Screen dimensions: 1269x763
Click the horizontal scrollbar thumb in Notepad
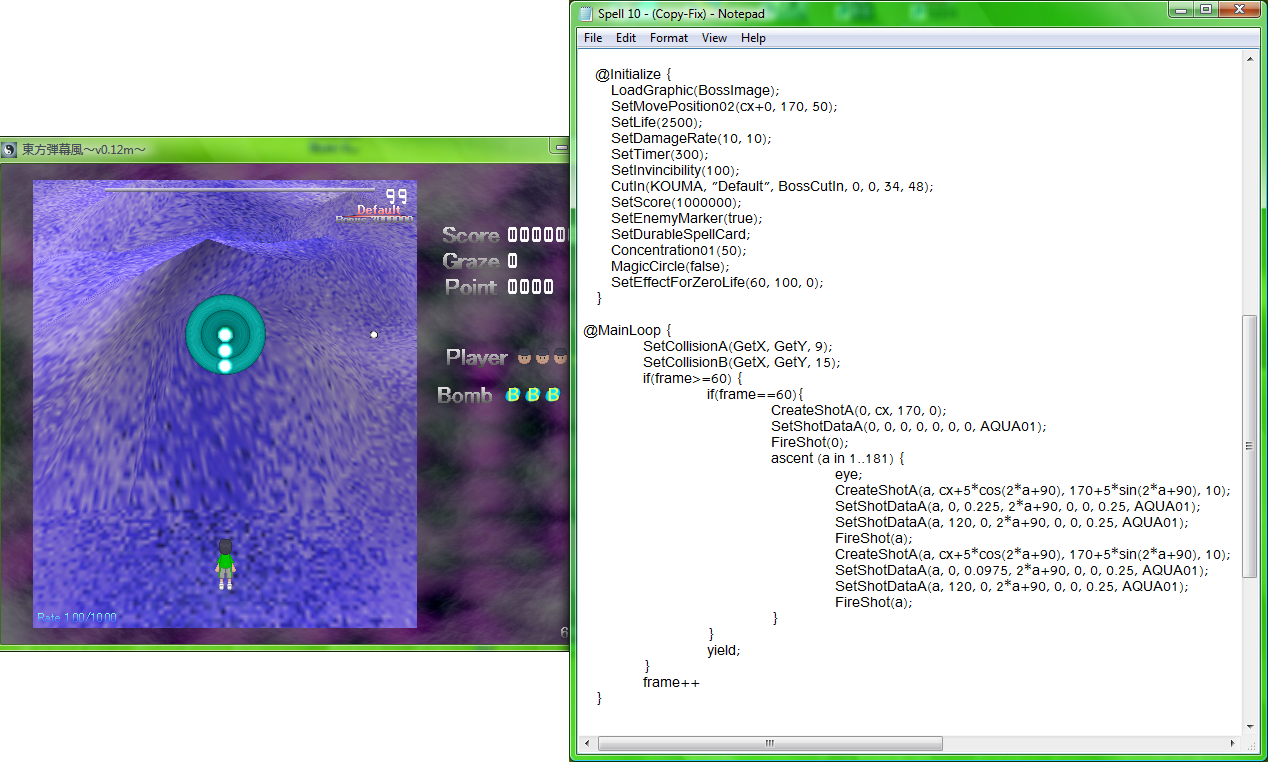770,744
